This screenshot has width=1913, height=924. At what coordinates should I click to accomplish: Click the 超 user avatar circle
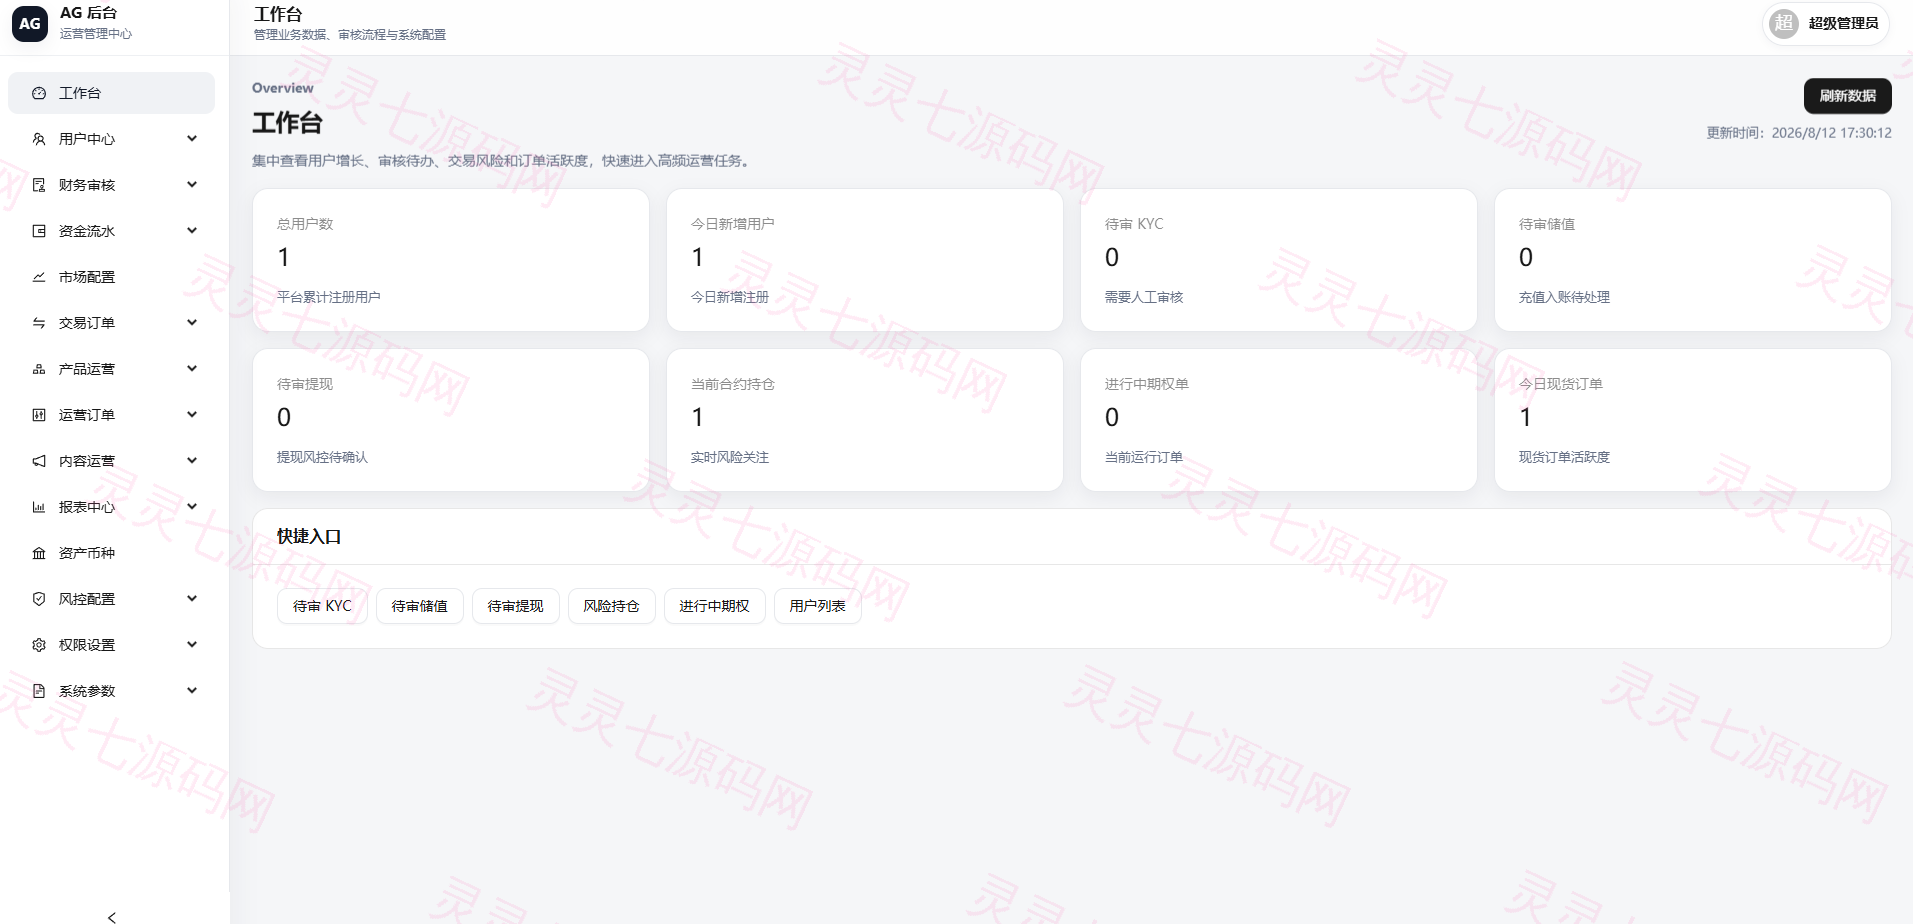pos(1784,23)
